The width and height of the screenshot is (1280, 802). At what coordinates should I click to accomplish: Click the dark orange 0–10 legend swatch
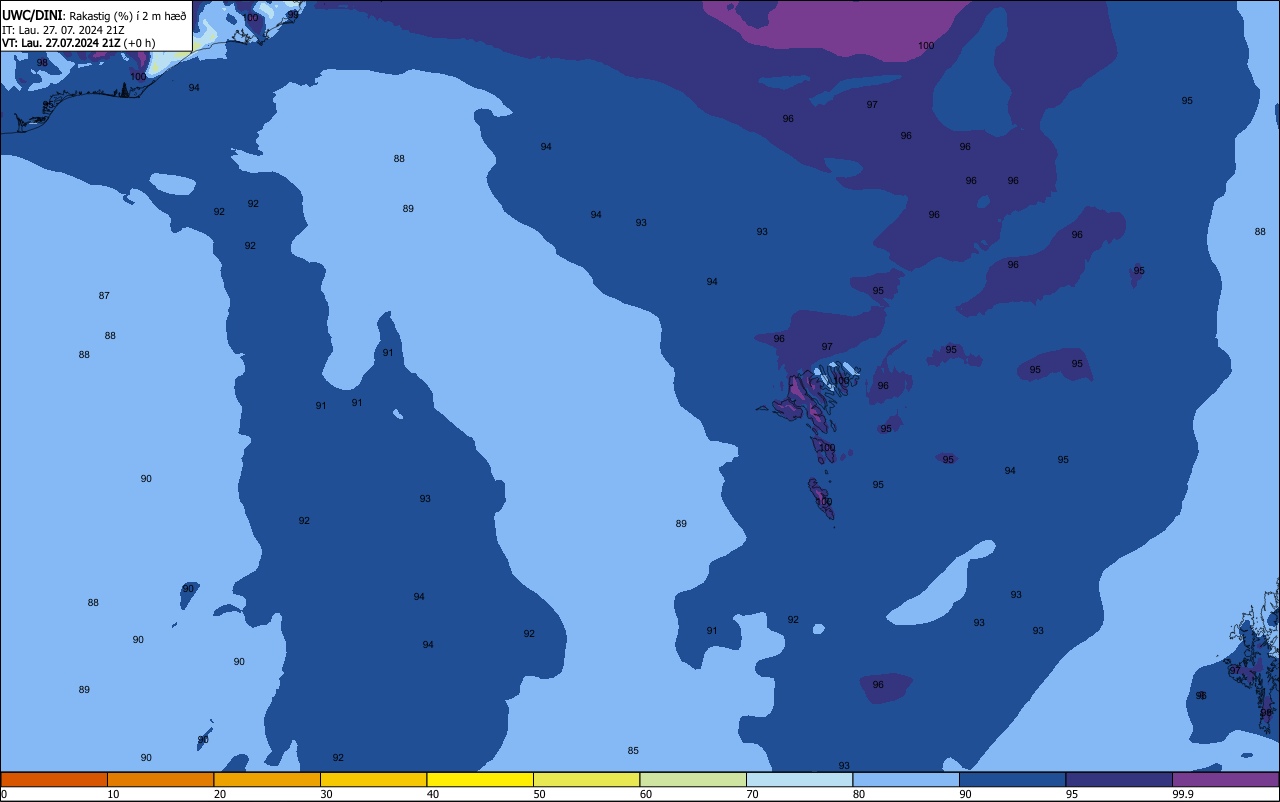[54, 779]
